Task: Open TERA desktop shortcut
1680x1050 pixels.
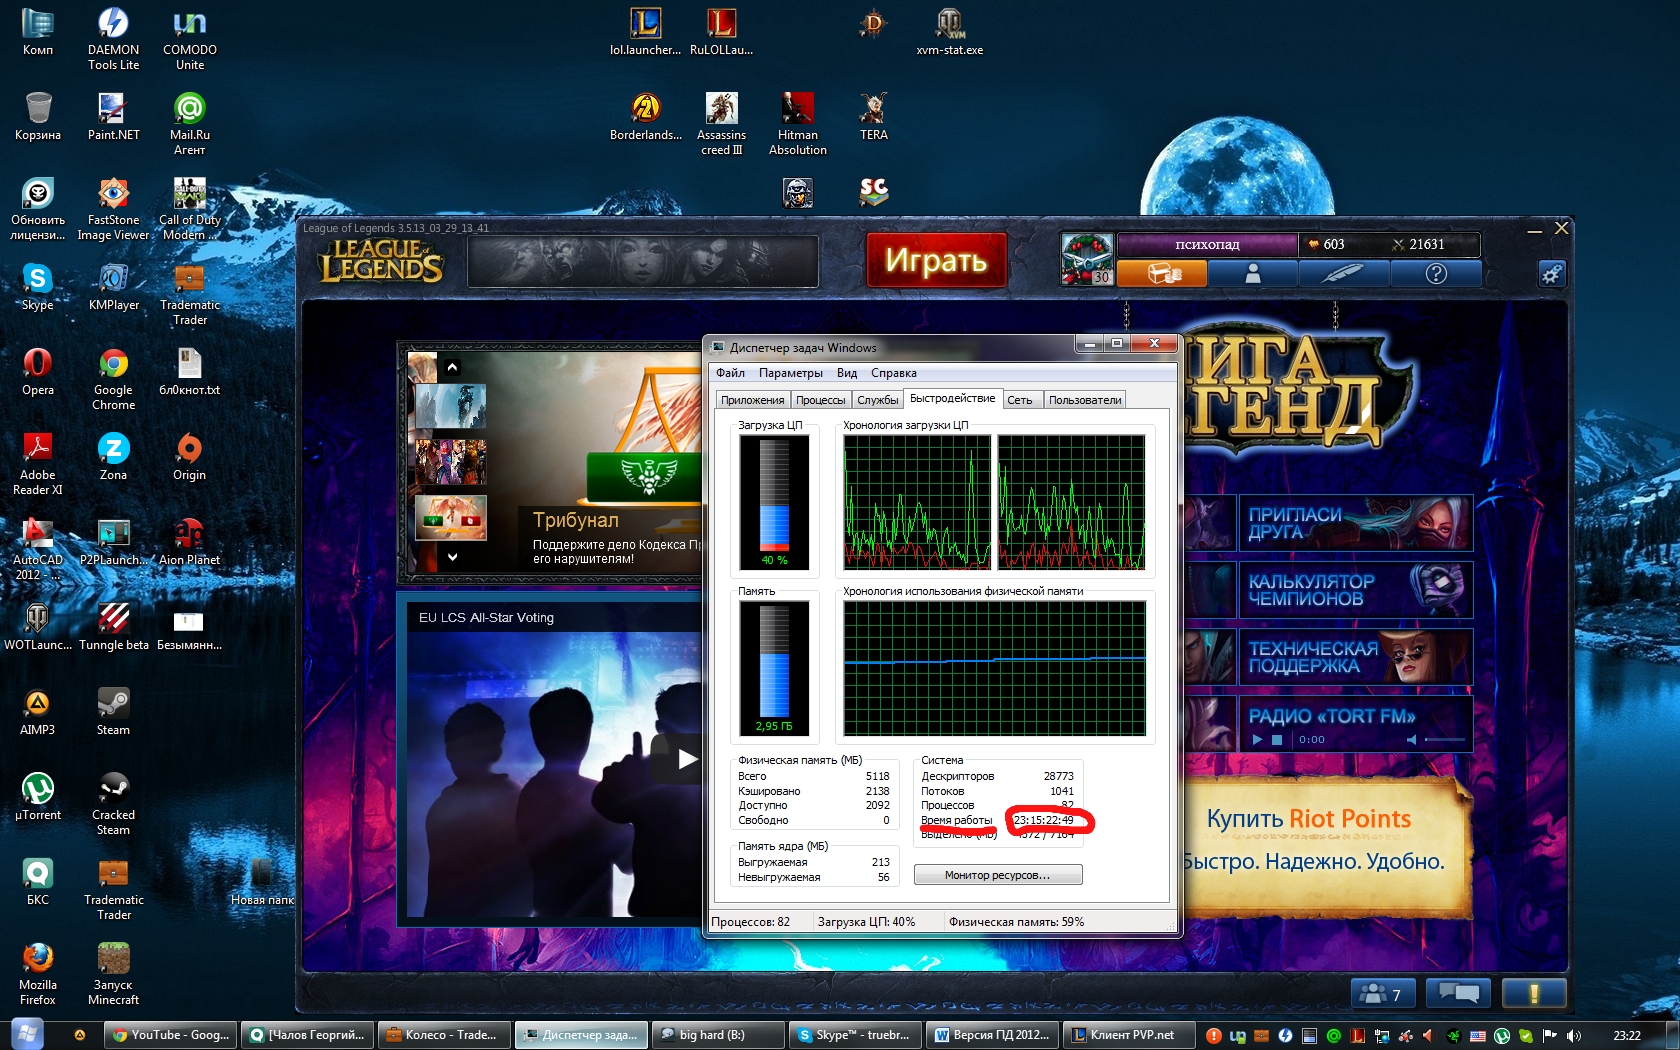Action: pyautogui.click(x=874, y=116)
